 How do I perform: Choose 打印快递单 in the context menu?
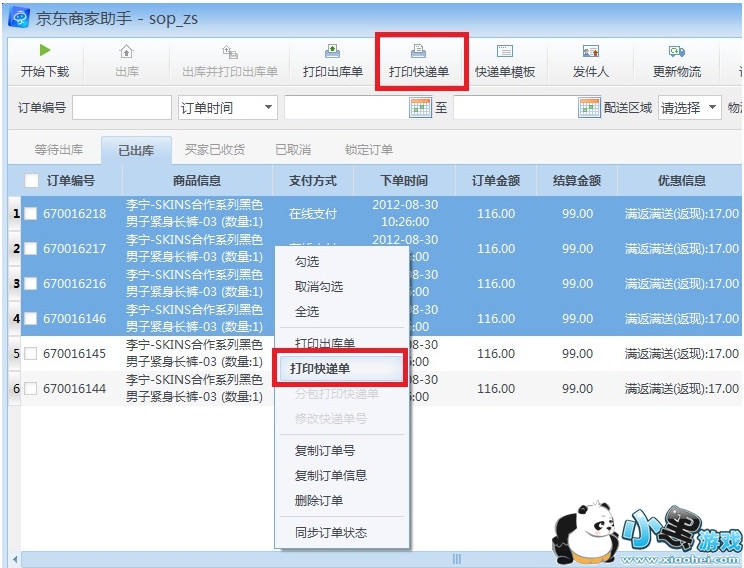341,368
